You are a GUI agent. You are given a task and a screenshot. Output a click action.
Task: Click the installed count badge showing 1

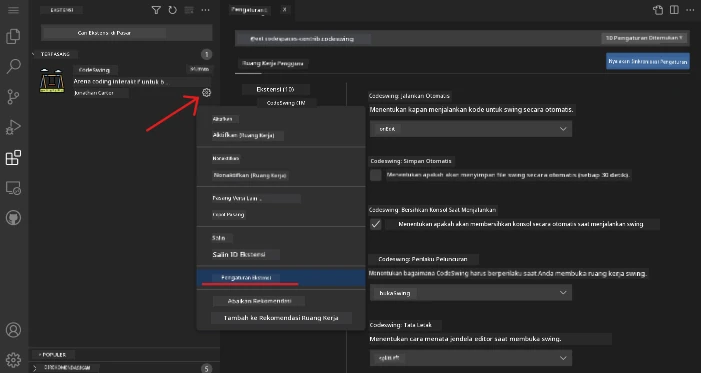point(206,55)
